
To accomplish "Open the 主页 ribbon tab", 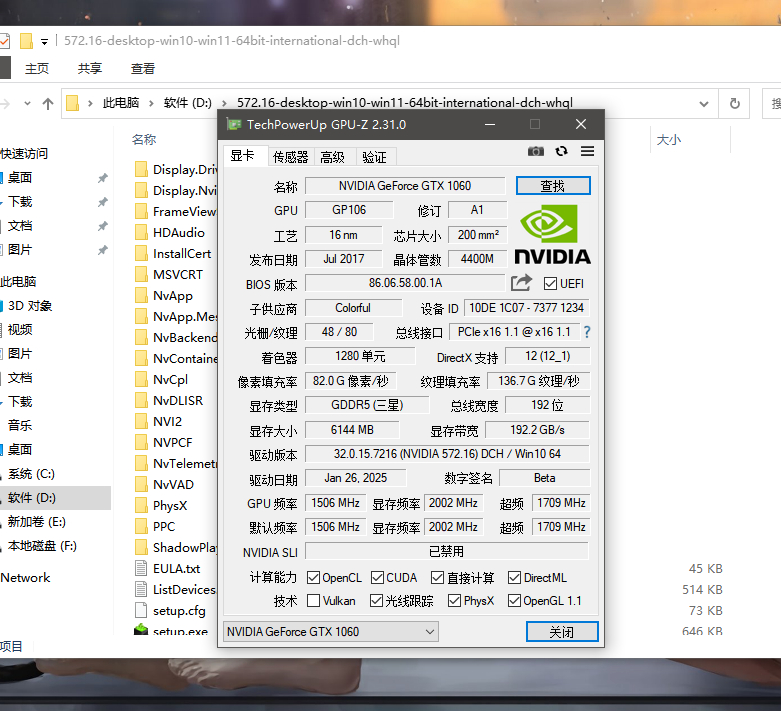I will (x=37, y=68).
